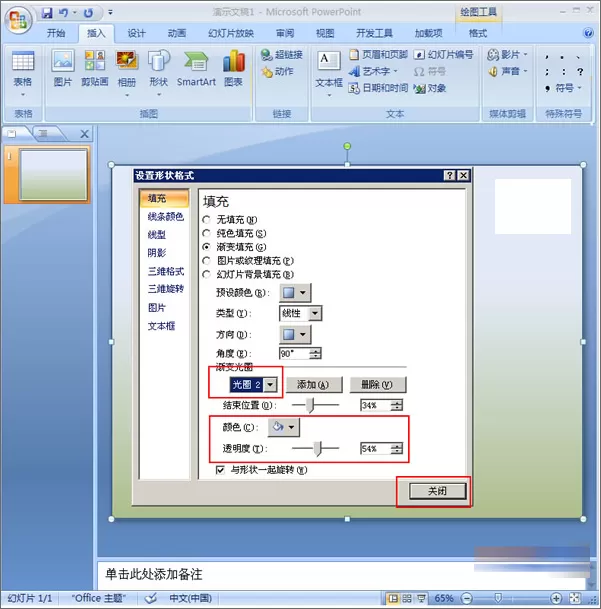Image resolution: width=601 pixels, height=609 pixels.
Task: Switch to slide sorter view
Action: coord(407,599)
